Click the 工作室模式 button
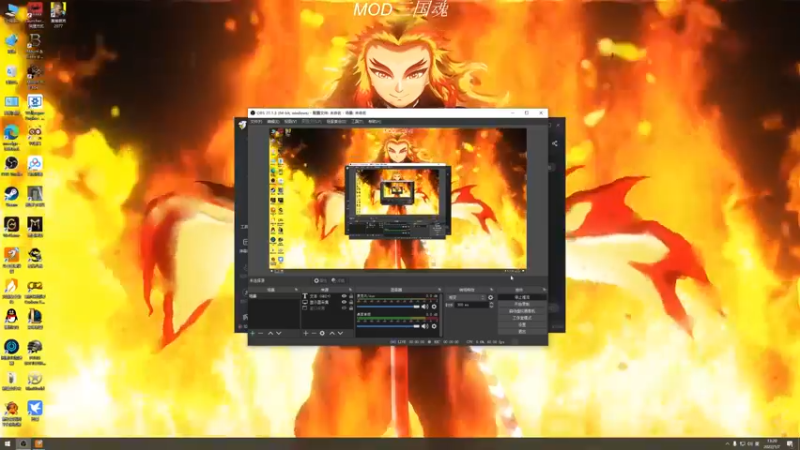 [x=522, y=318]
